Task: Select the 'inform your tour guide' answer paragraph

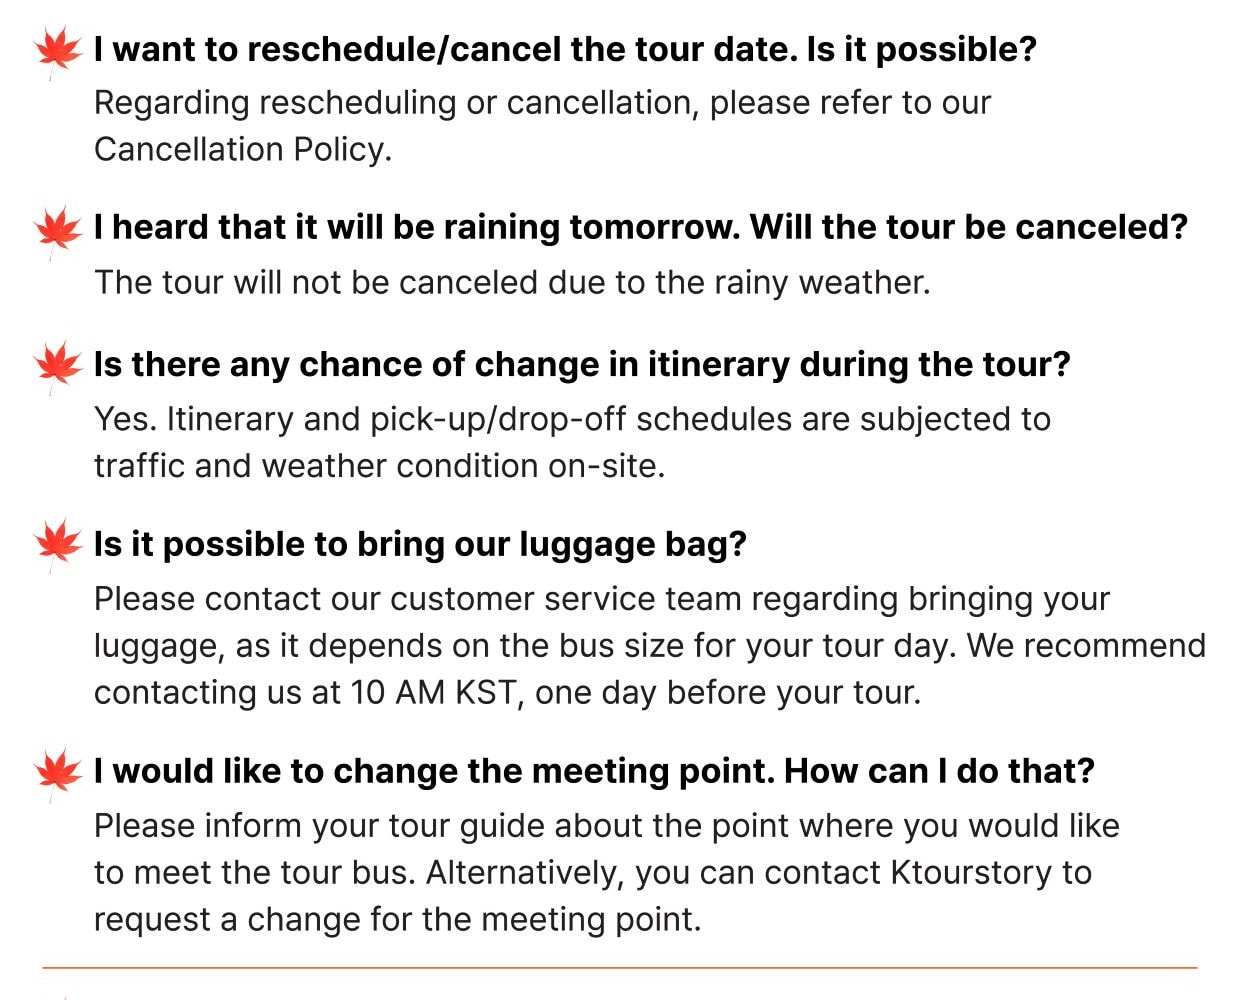Action: tap(607, 872)
